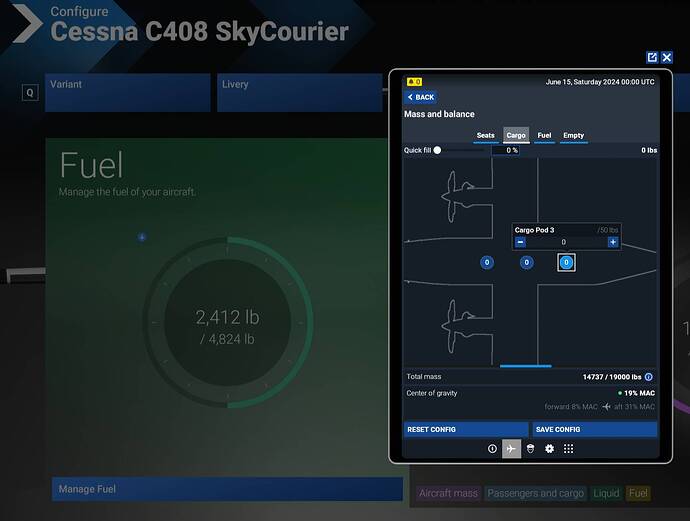Click the fuel gauge dial
Image resolution: width=690 pixels, height=521 pixels.
click(227, 323)
